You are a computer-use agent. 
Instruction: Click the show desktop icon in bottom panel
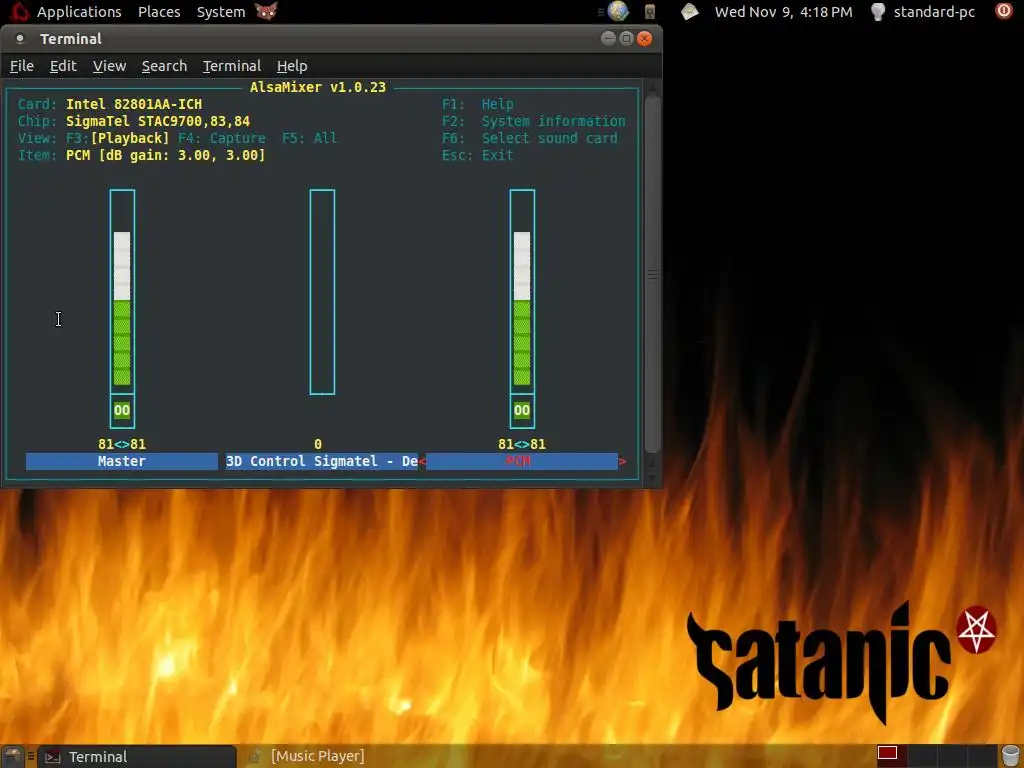coord(12,756)
